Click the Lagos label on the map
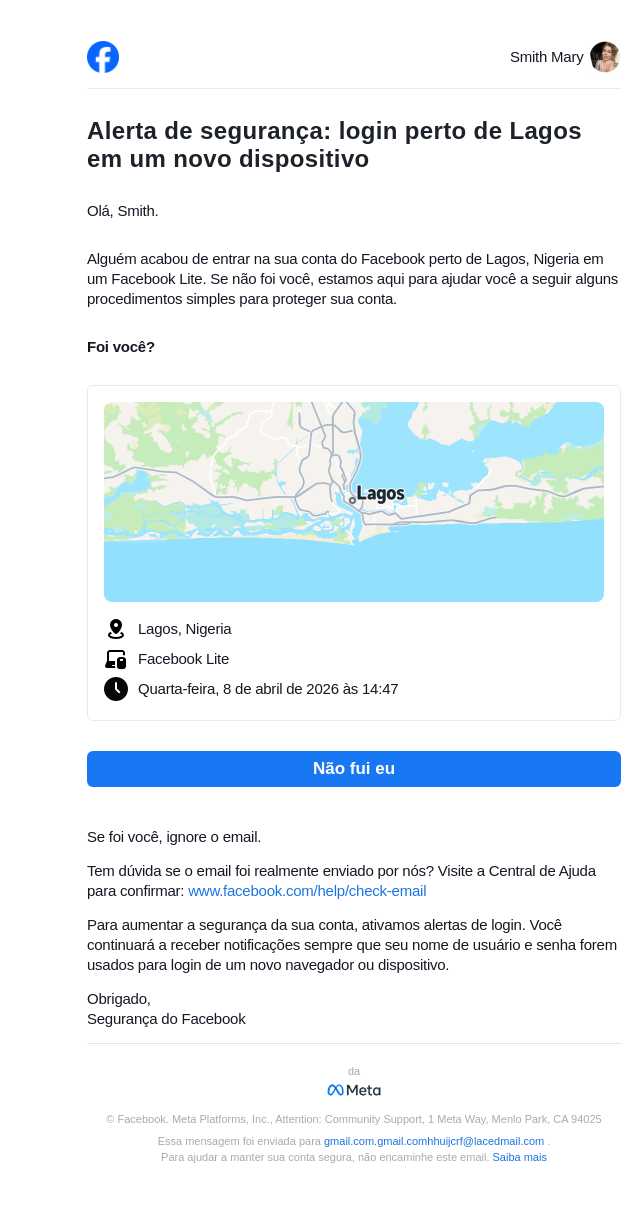624x1213 pixels. [380, 494]
